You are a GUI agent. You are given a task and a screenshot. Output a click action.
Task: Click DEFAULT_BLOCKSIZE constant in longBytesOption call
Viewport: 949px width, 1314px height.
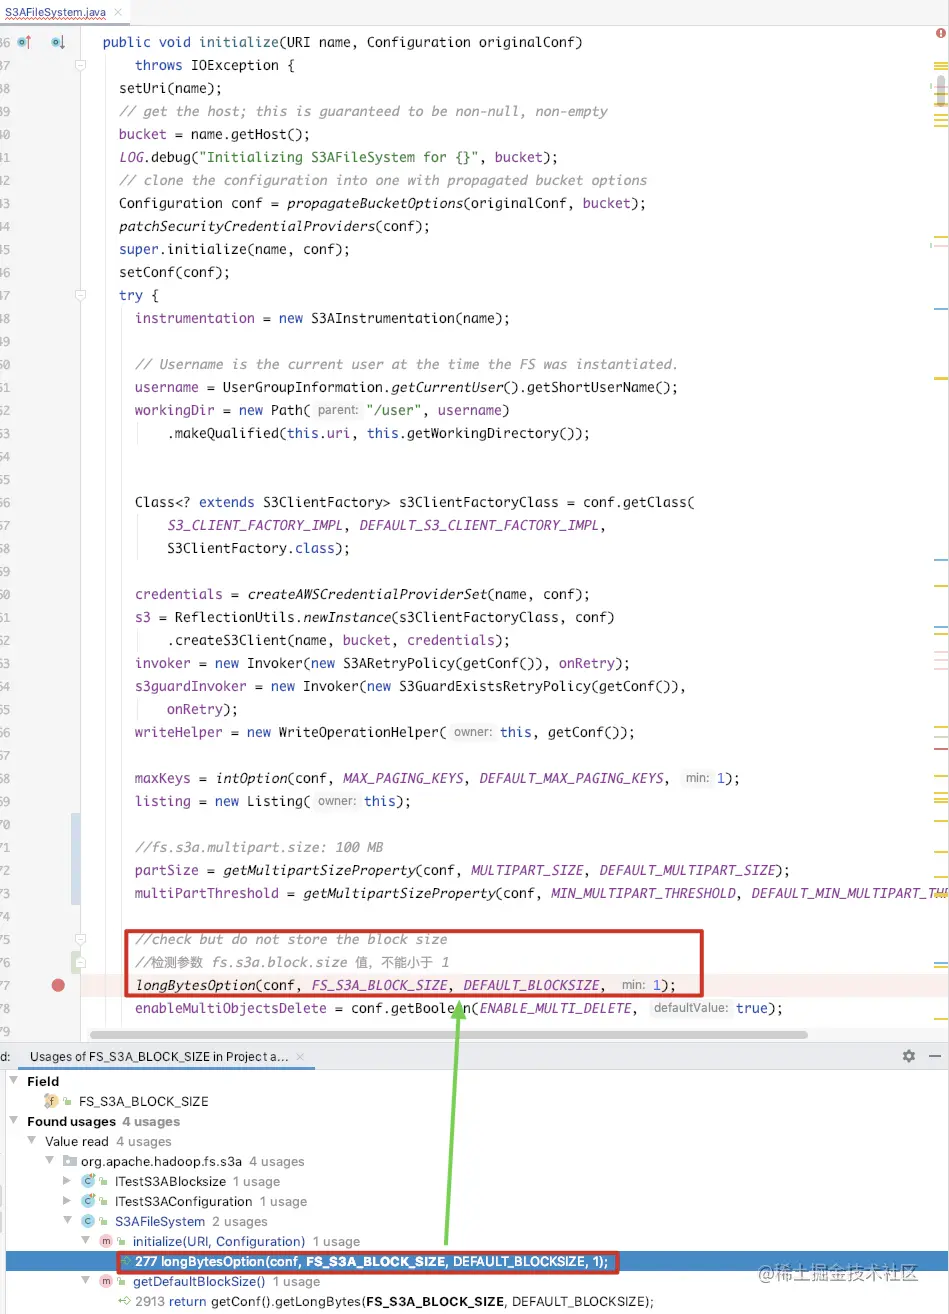tap(532, 985)
